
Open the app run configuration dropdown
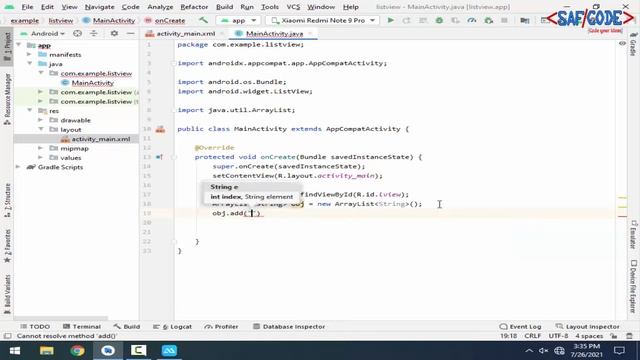point(238,20)
